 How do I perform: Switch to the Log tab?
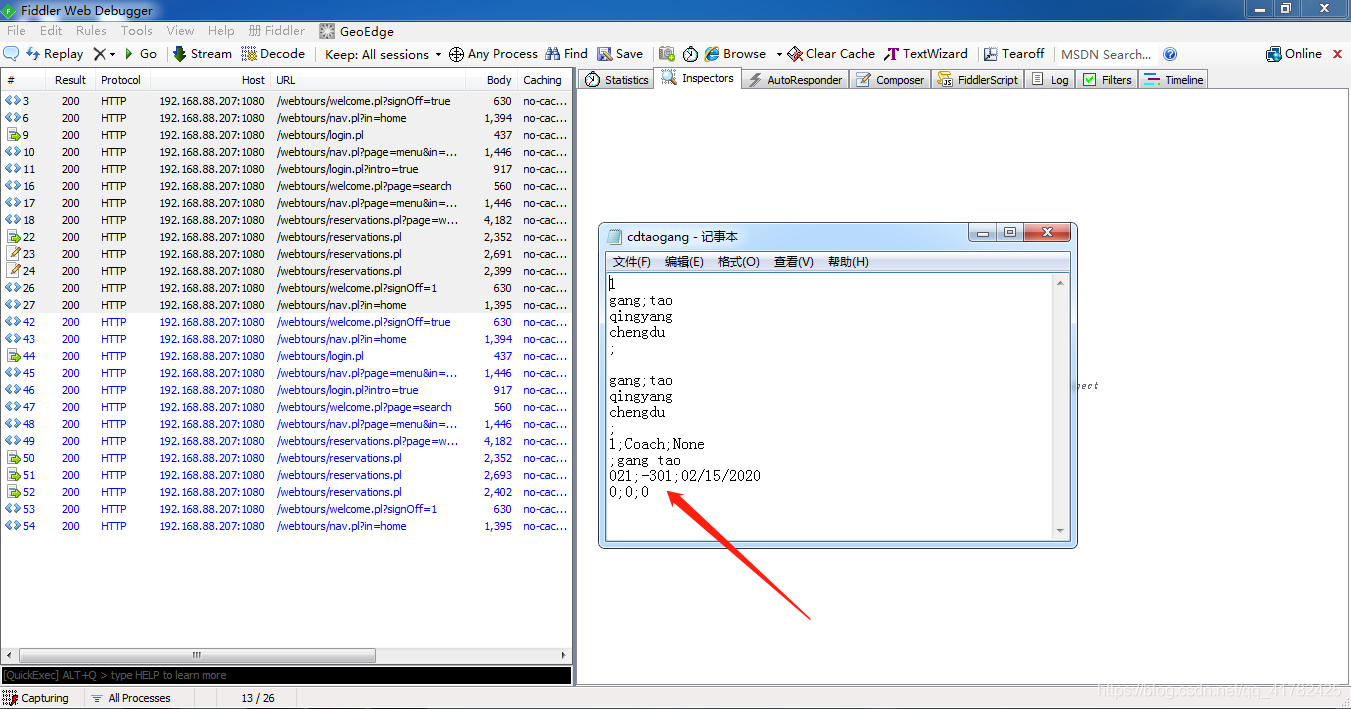pos(1050,79)
